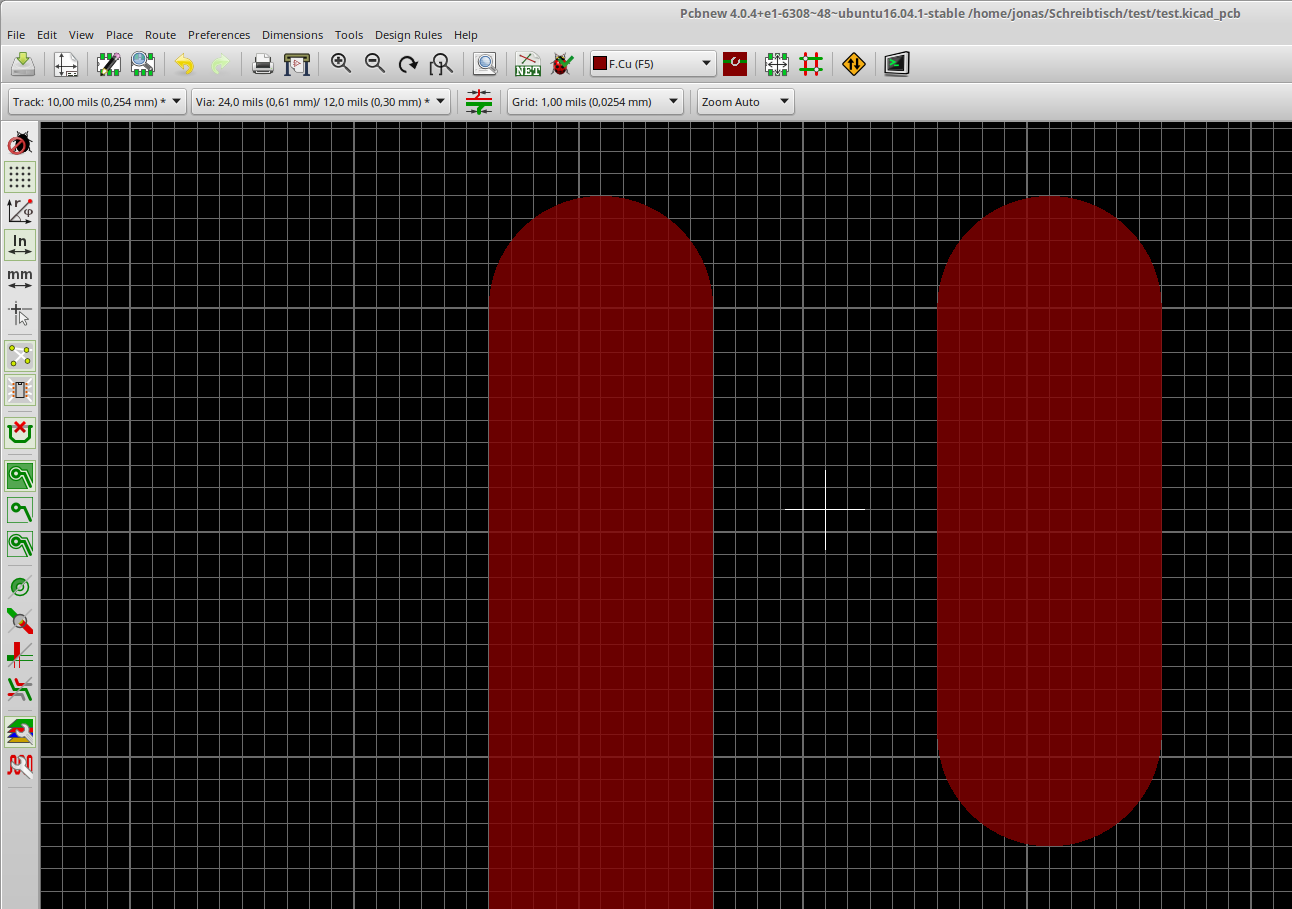
Task: Run the design rules check ladybug
Action: coord(562,65)
